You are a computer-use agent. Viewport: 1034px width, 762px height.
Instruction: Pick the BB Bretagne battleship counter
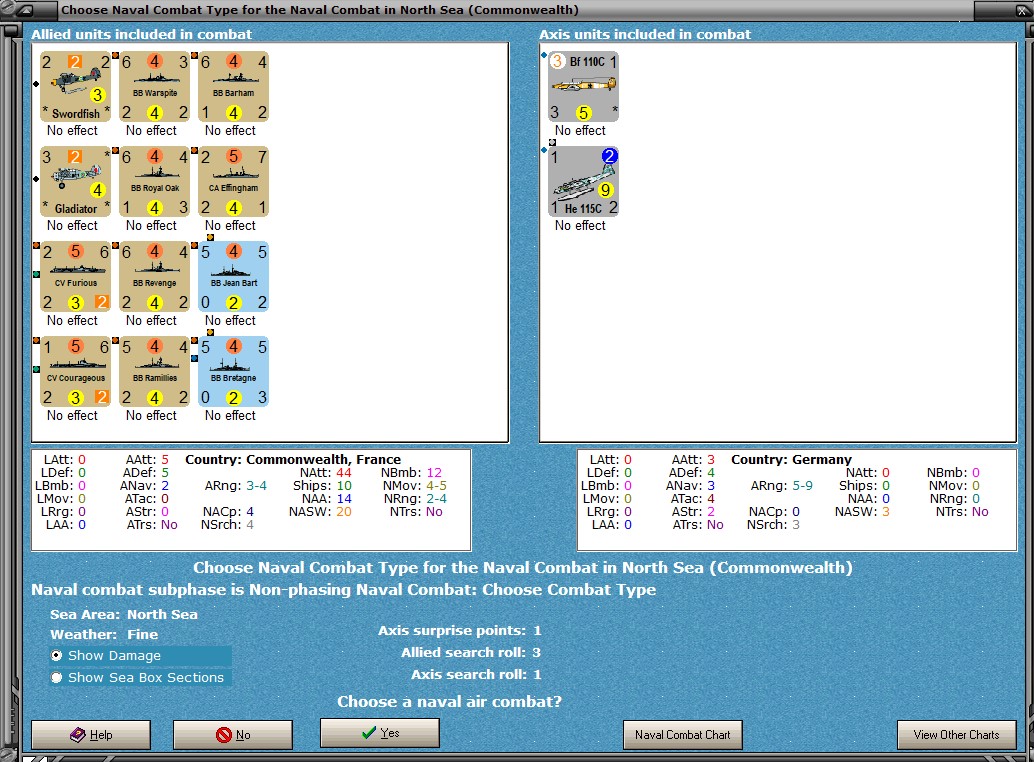pyautogui.click(x=233, y=372)
